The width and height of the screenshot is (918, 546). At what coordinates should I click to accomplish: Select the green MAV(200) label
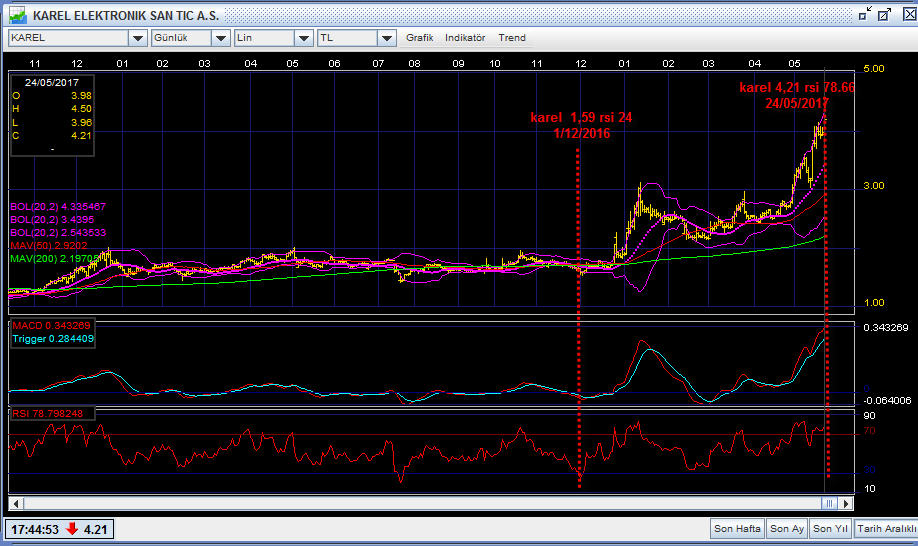pyautogui.click(x=54, y=258)
